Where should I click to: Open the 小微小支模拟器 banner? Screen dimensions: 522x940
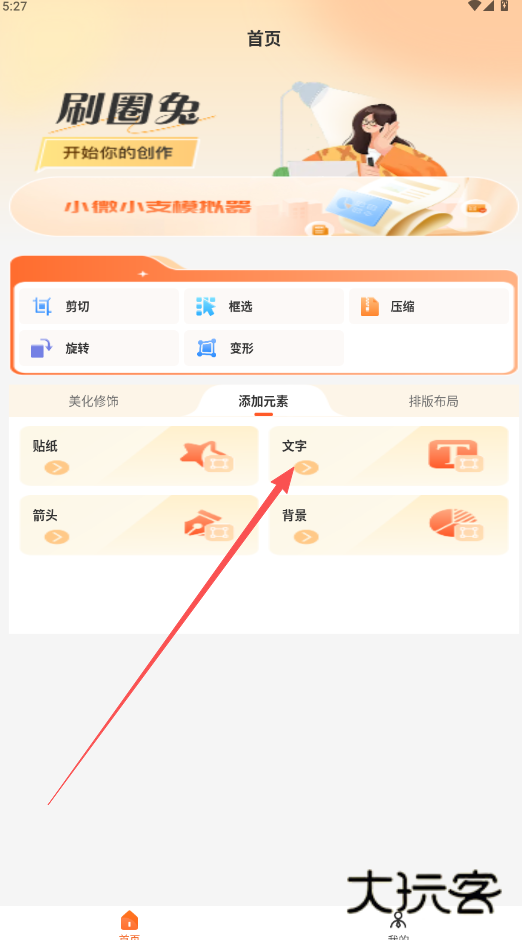point(264,207)
